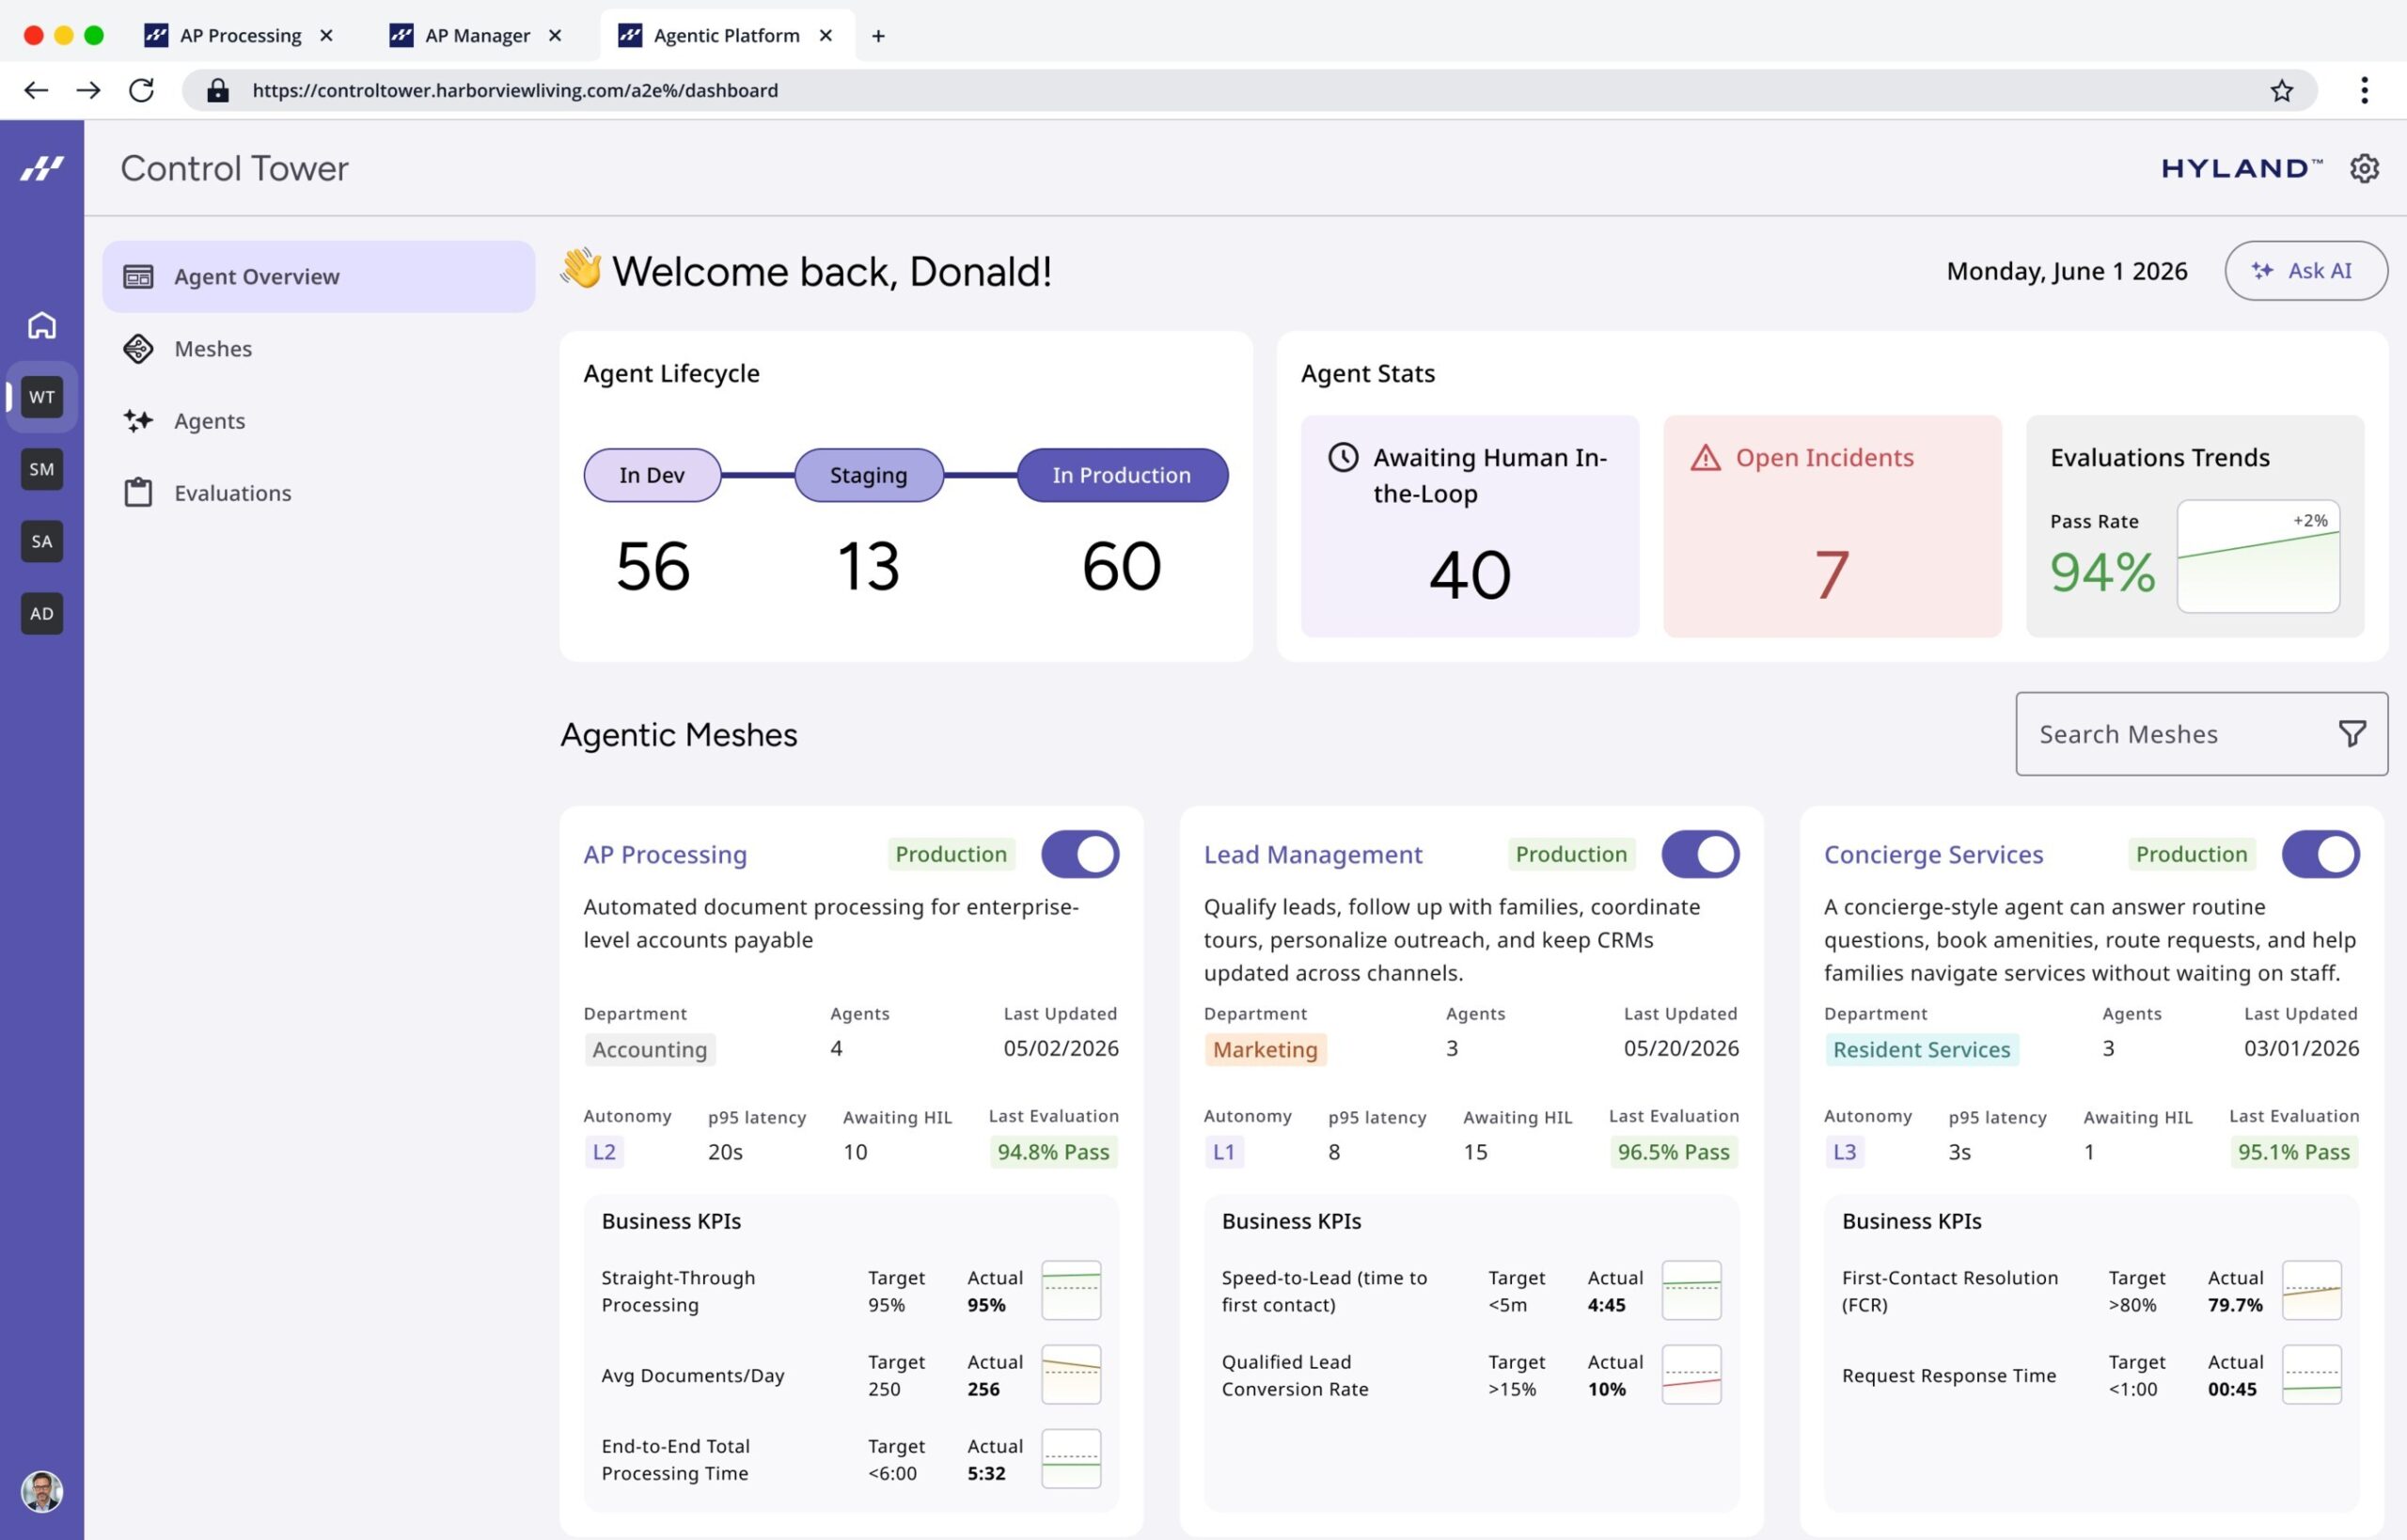
Task: Disable the Lead Management mesh switch
Action: (x=1700, y=854)
